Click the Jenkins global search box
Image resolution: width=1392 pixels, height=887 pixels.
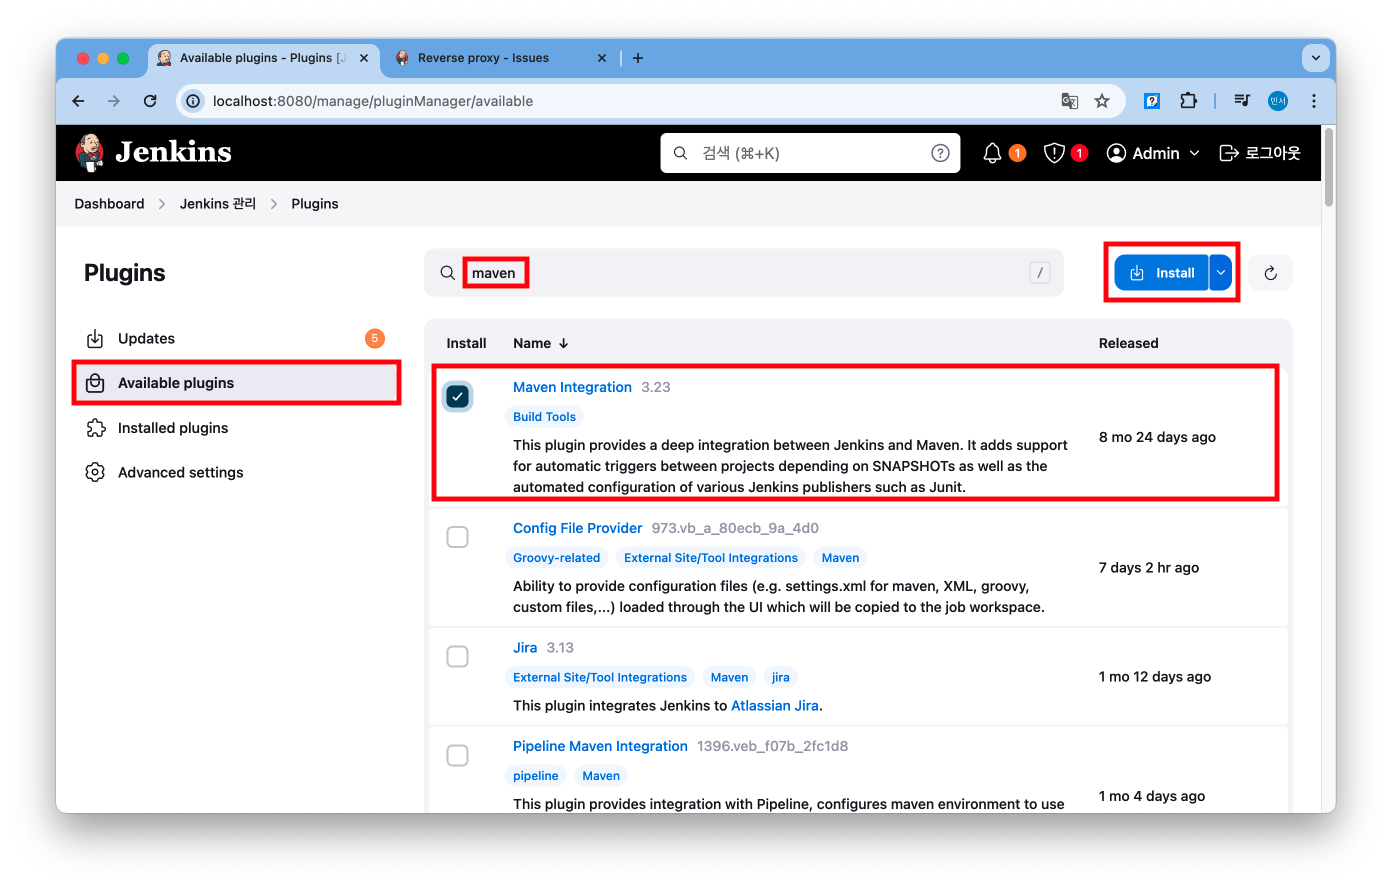[x=810, y=153]
